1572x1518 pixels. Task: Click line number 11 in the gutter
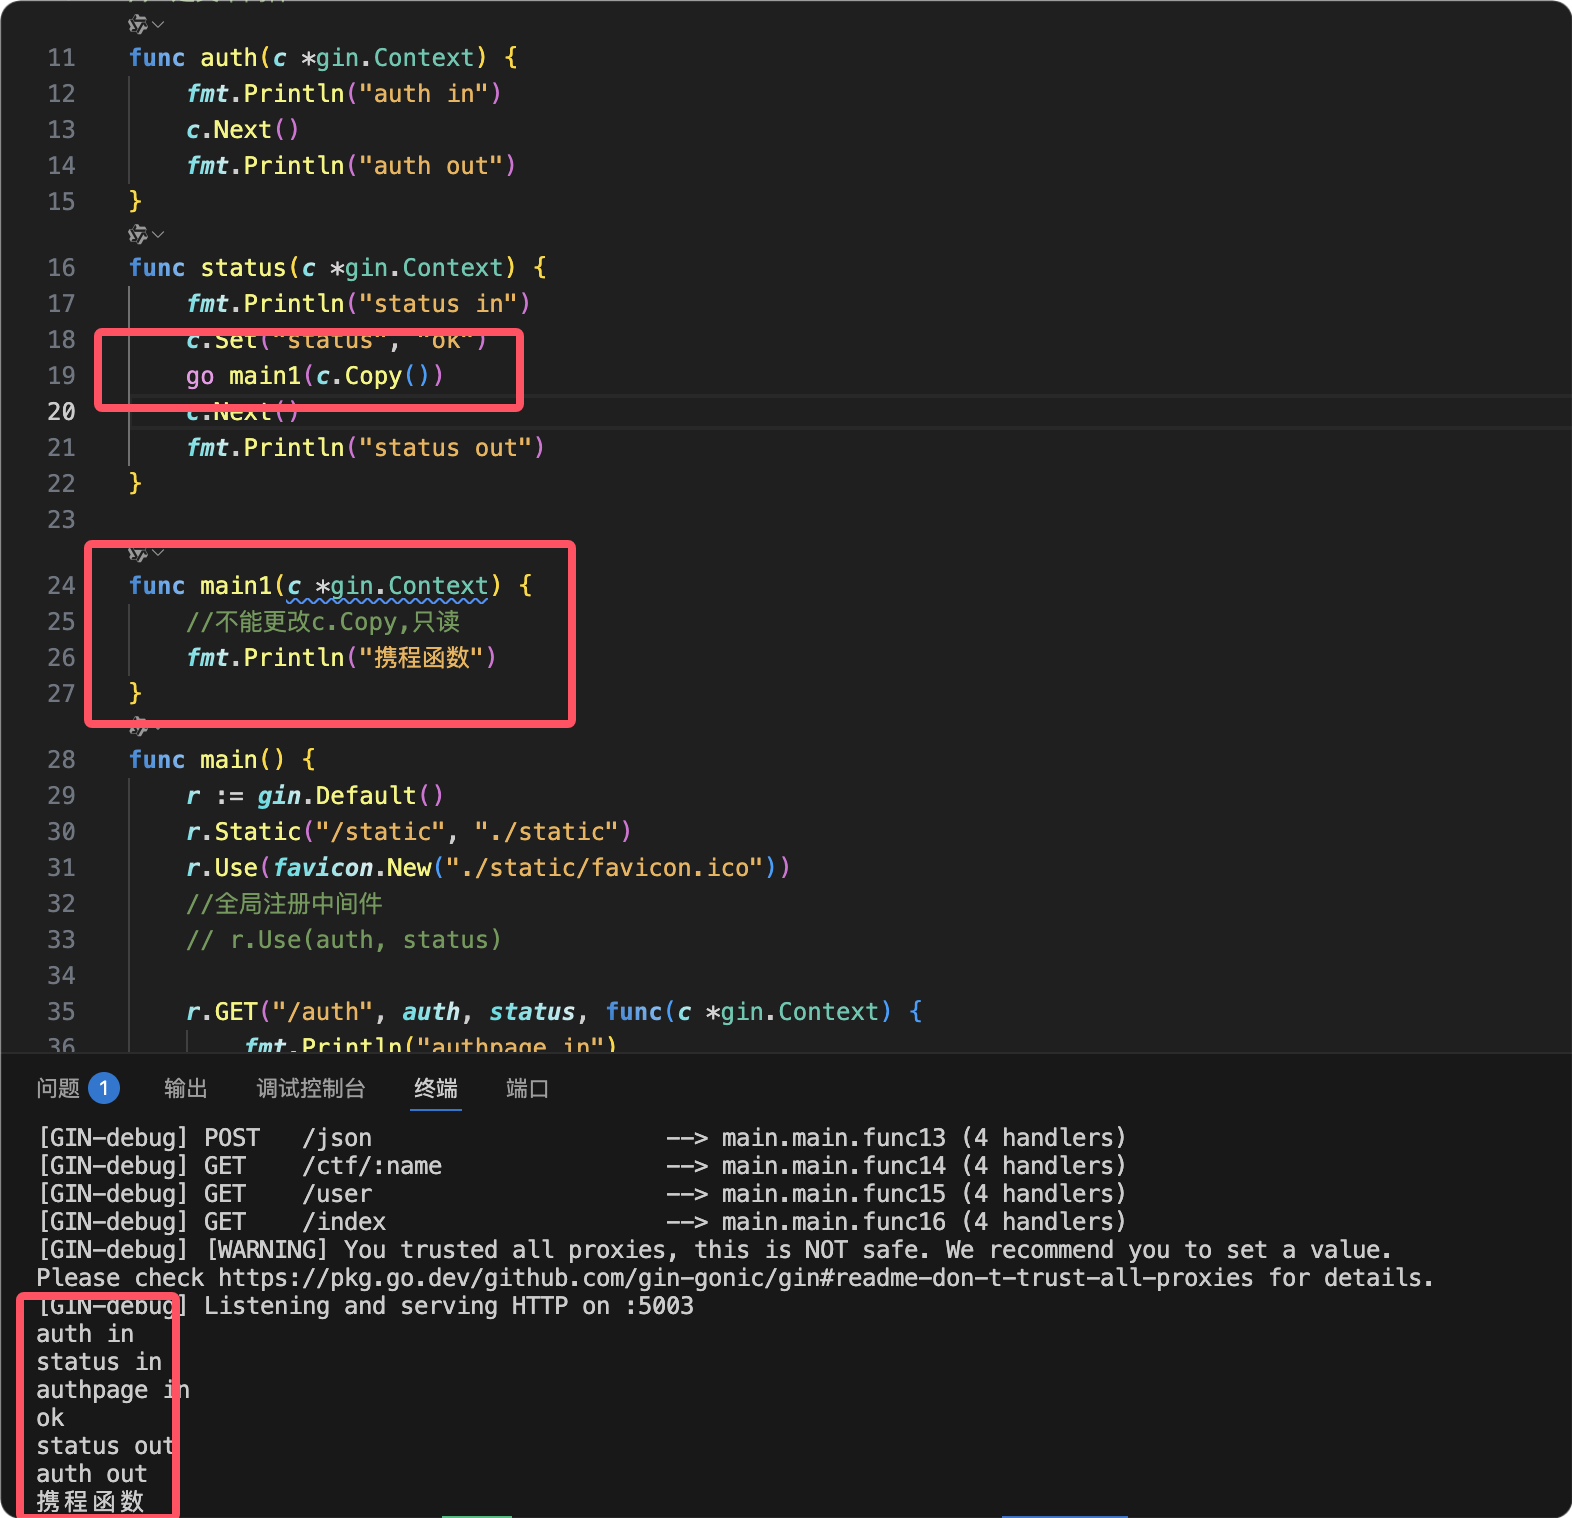pyautogui.click(x=61, y=58)
